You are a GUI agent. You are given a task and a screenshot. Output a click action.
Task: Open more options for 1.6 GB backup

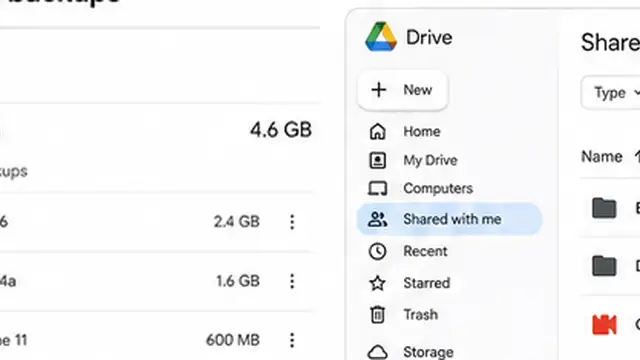point(292,281)
